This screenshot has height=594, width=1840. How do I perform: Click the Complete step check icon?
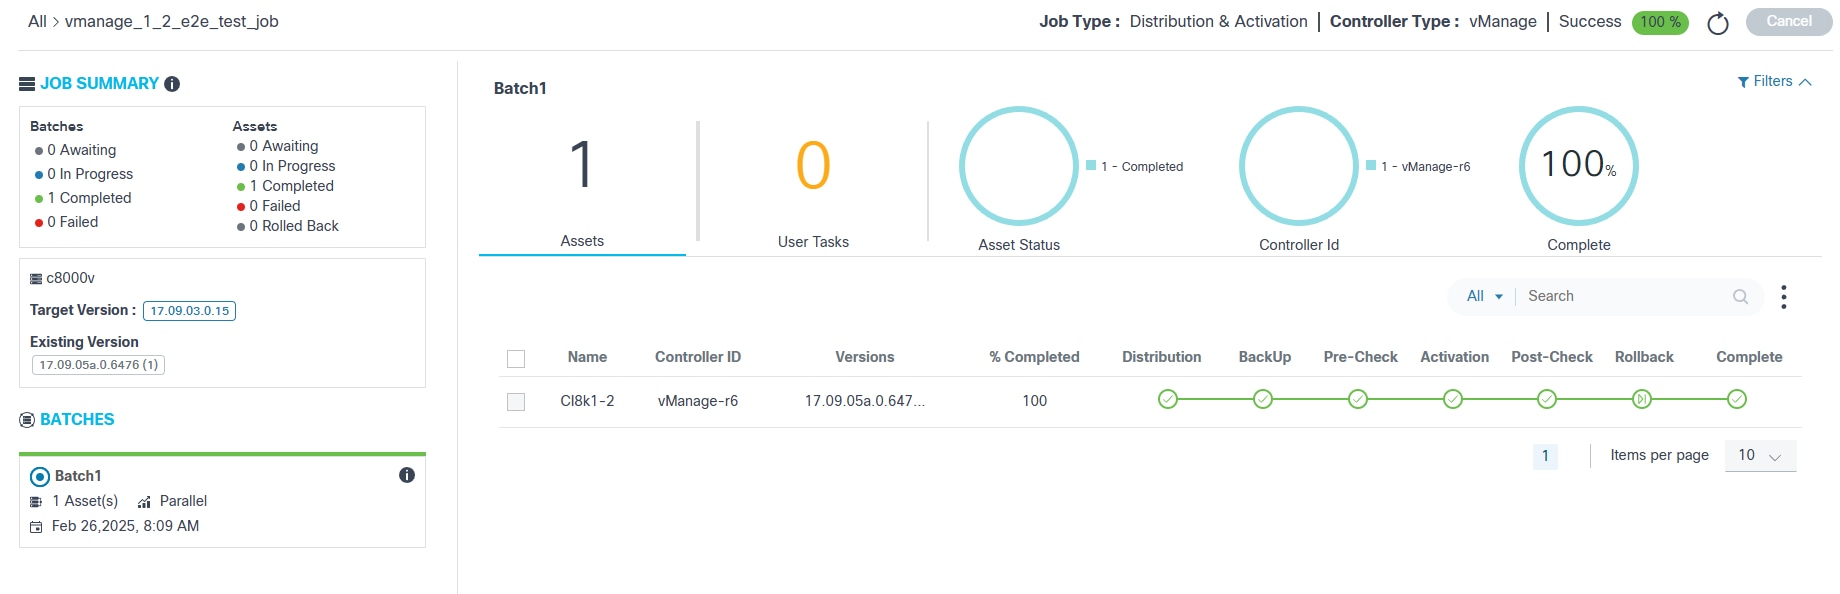tap(1737, 400)
